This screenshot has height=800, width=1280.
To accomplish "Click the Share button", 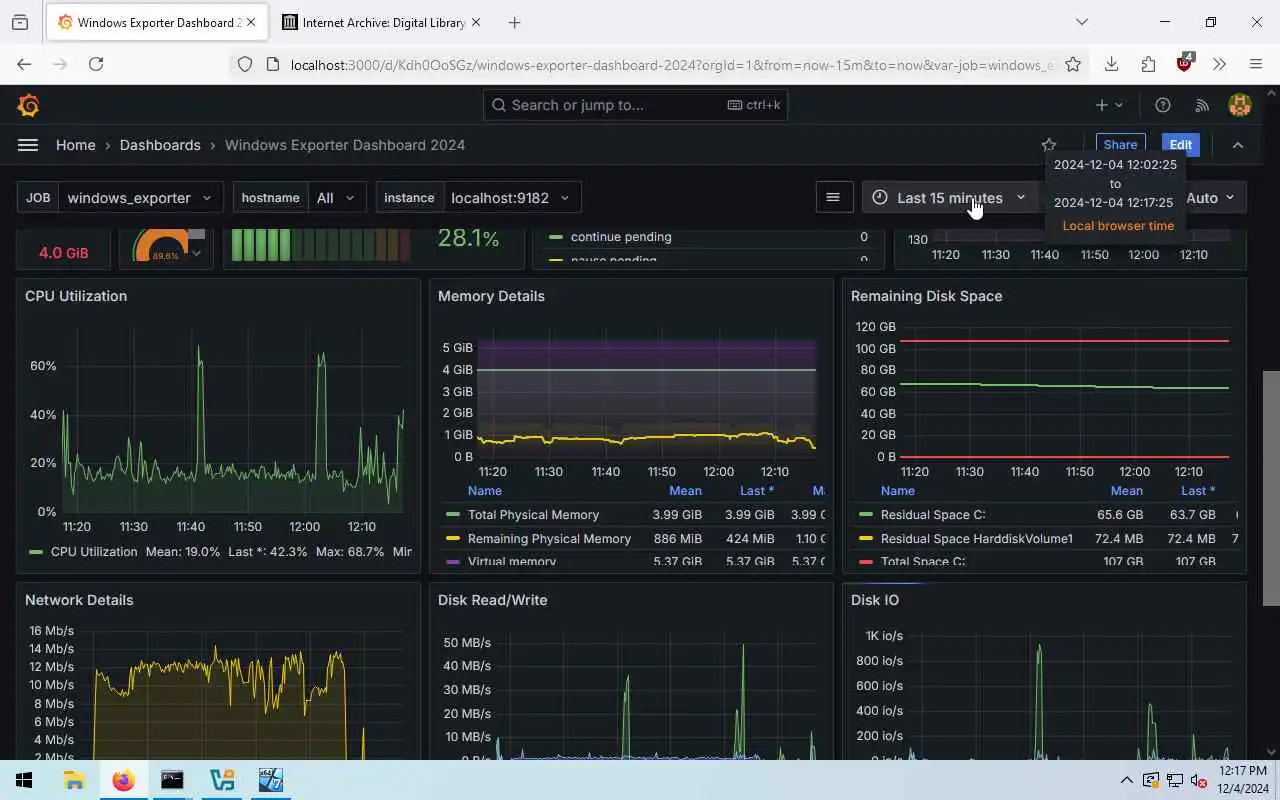I will pyautogui.click(x=1120, y=145).
